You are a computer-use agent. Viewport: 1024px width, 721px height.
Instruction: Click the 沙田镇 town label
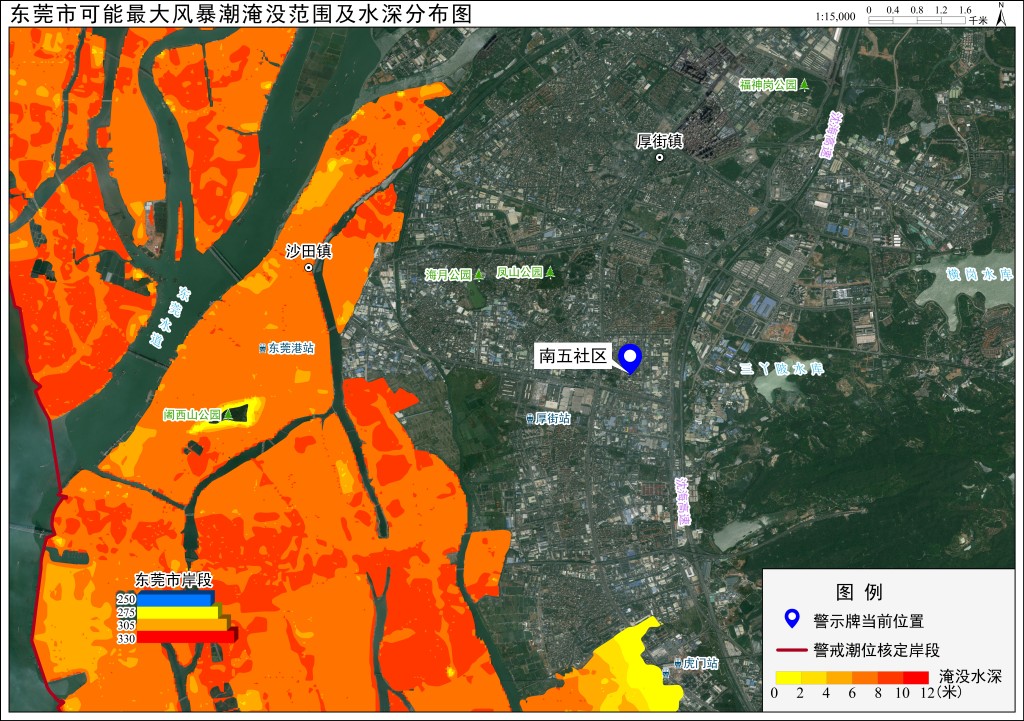click(309, 251)
